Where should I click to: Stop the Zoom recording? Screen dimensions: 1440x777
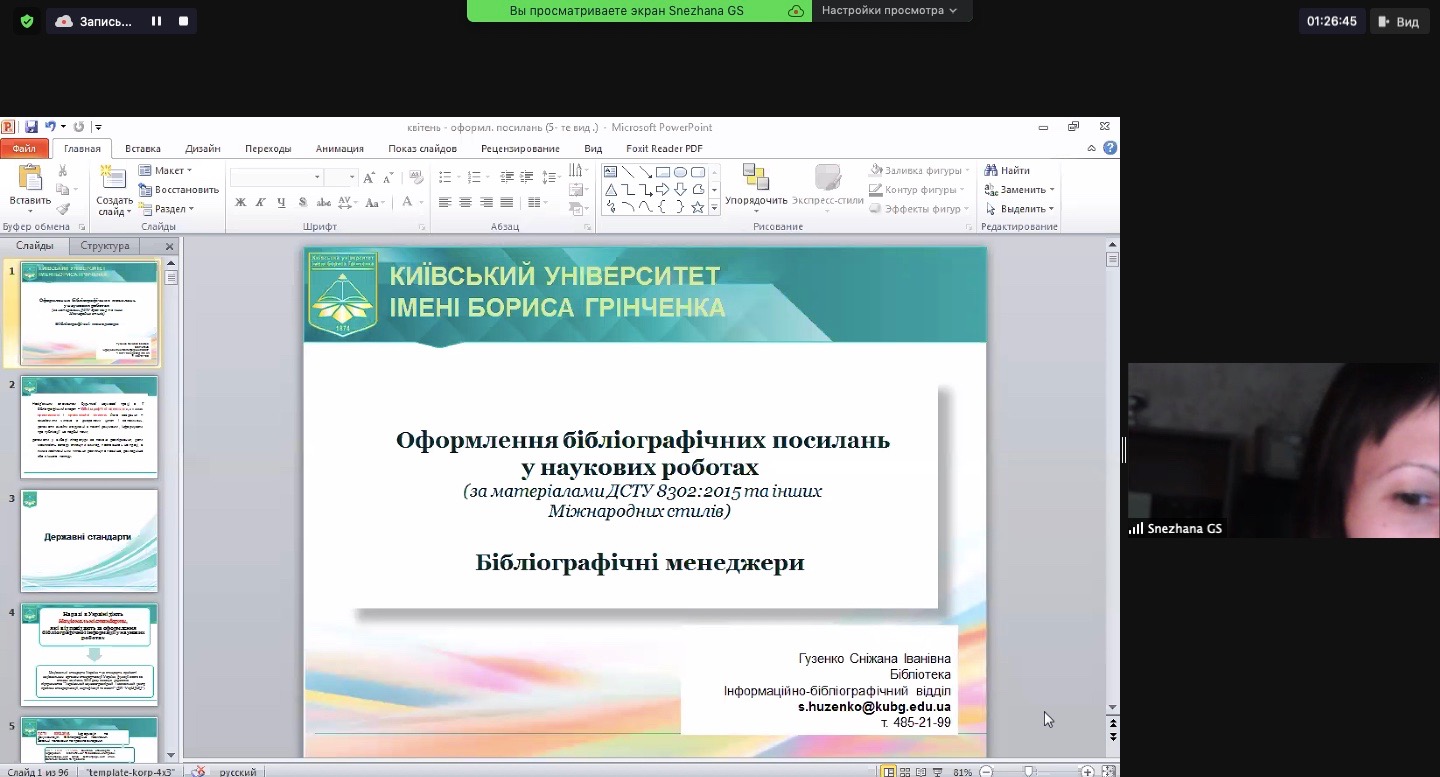182,21
